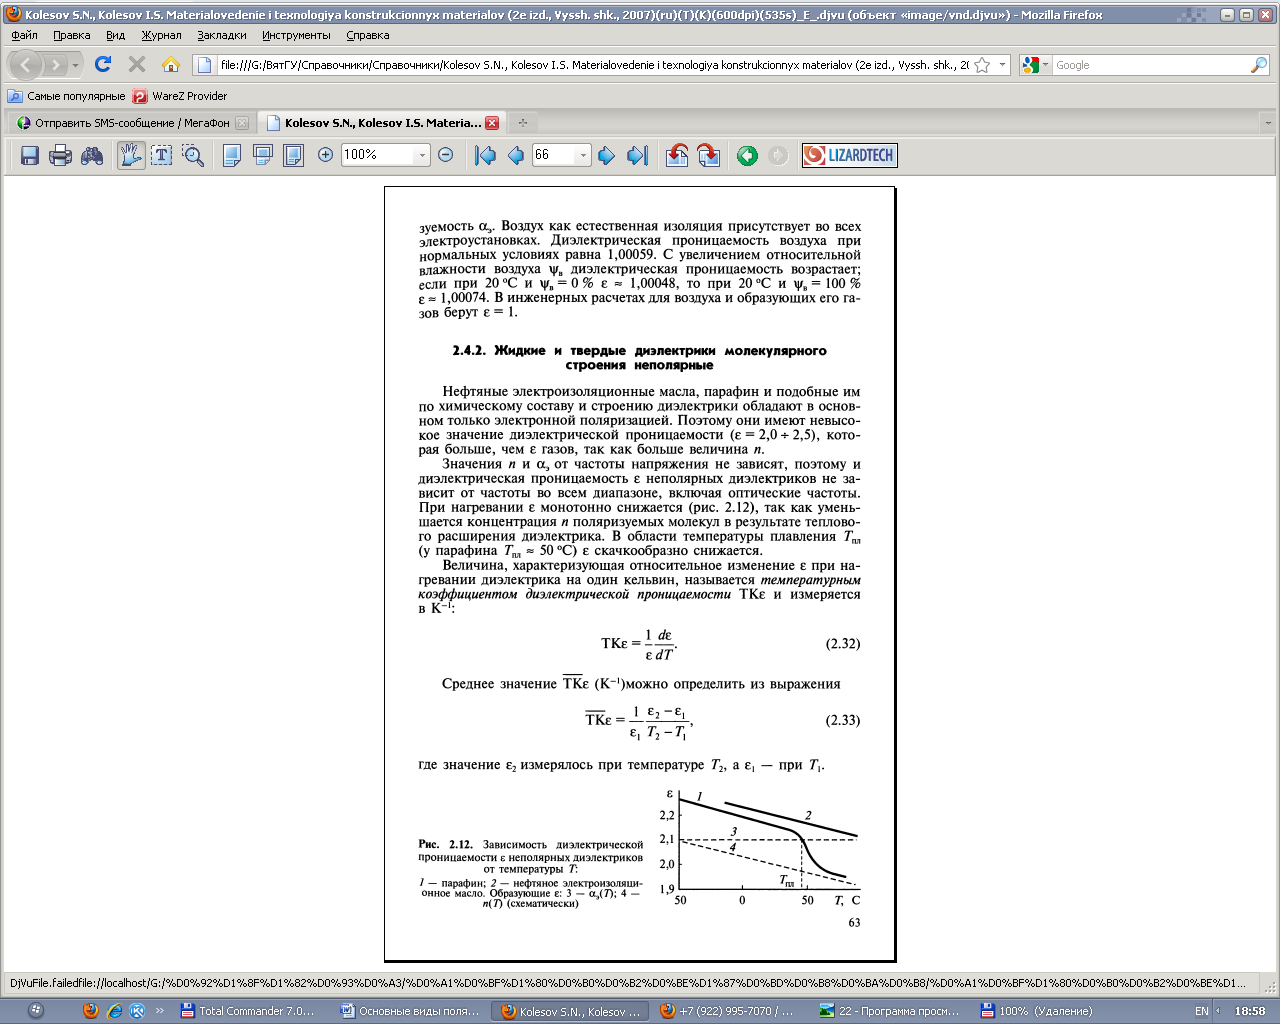
Task: Expand the page number 66 dropdown
Action: pos(583,155)
